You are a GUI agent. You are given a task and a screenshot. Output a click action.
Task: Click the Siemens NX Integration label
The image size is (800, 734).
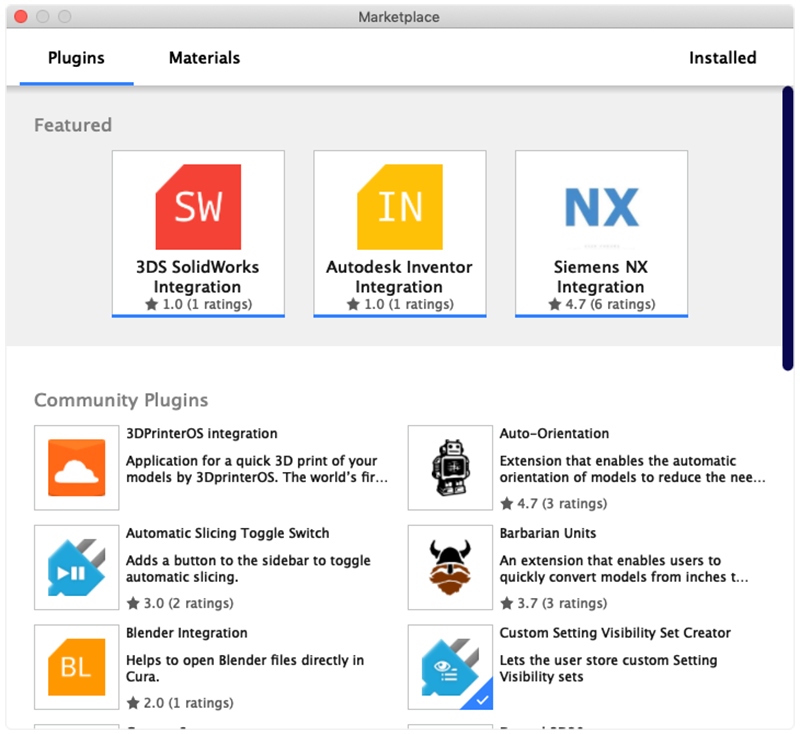[x=600, y=277]
